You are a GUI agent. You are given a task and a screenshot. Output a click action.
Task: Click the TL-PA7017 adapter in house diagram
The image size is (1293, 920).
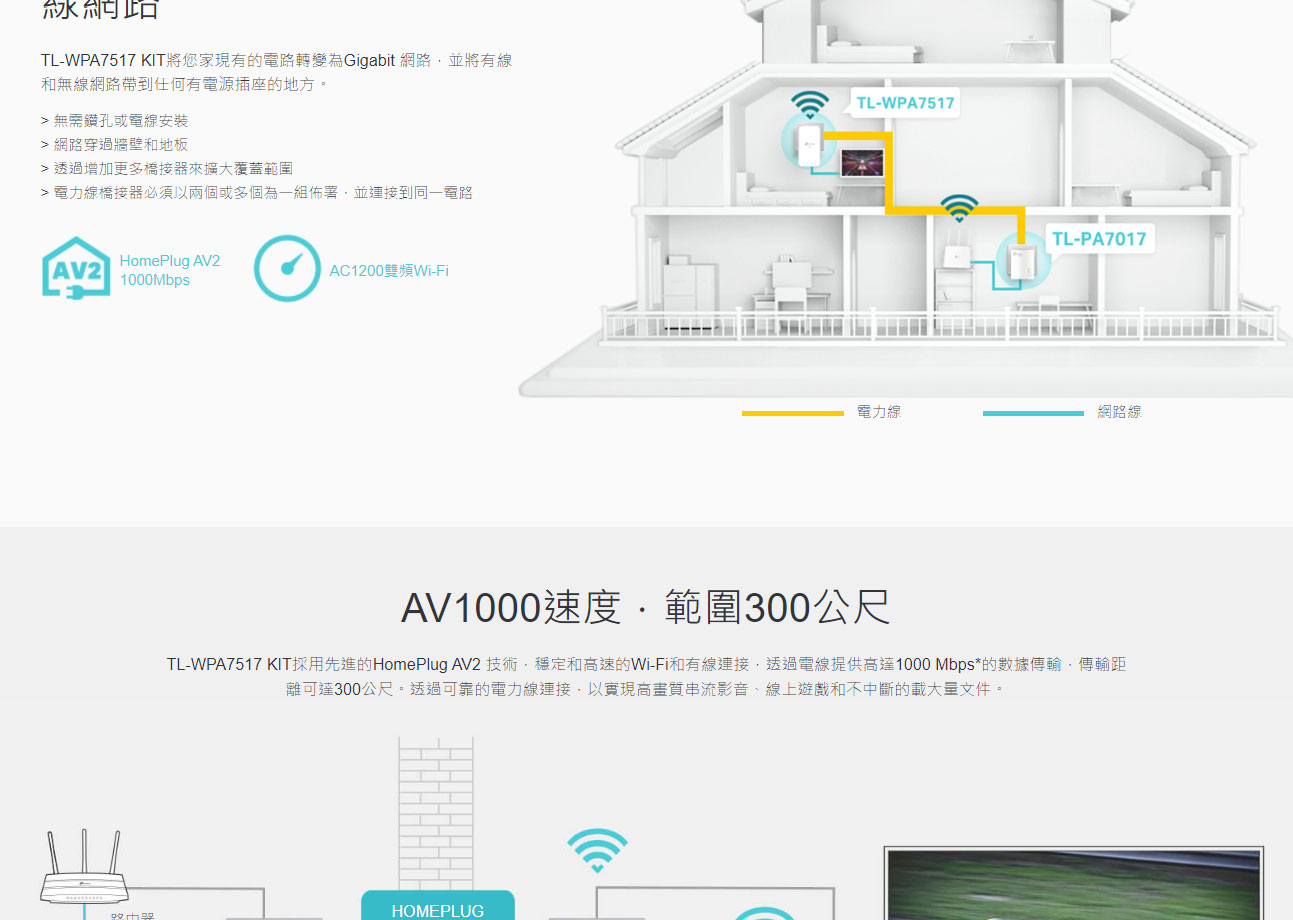(1022, 262)
